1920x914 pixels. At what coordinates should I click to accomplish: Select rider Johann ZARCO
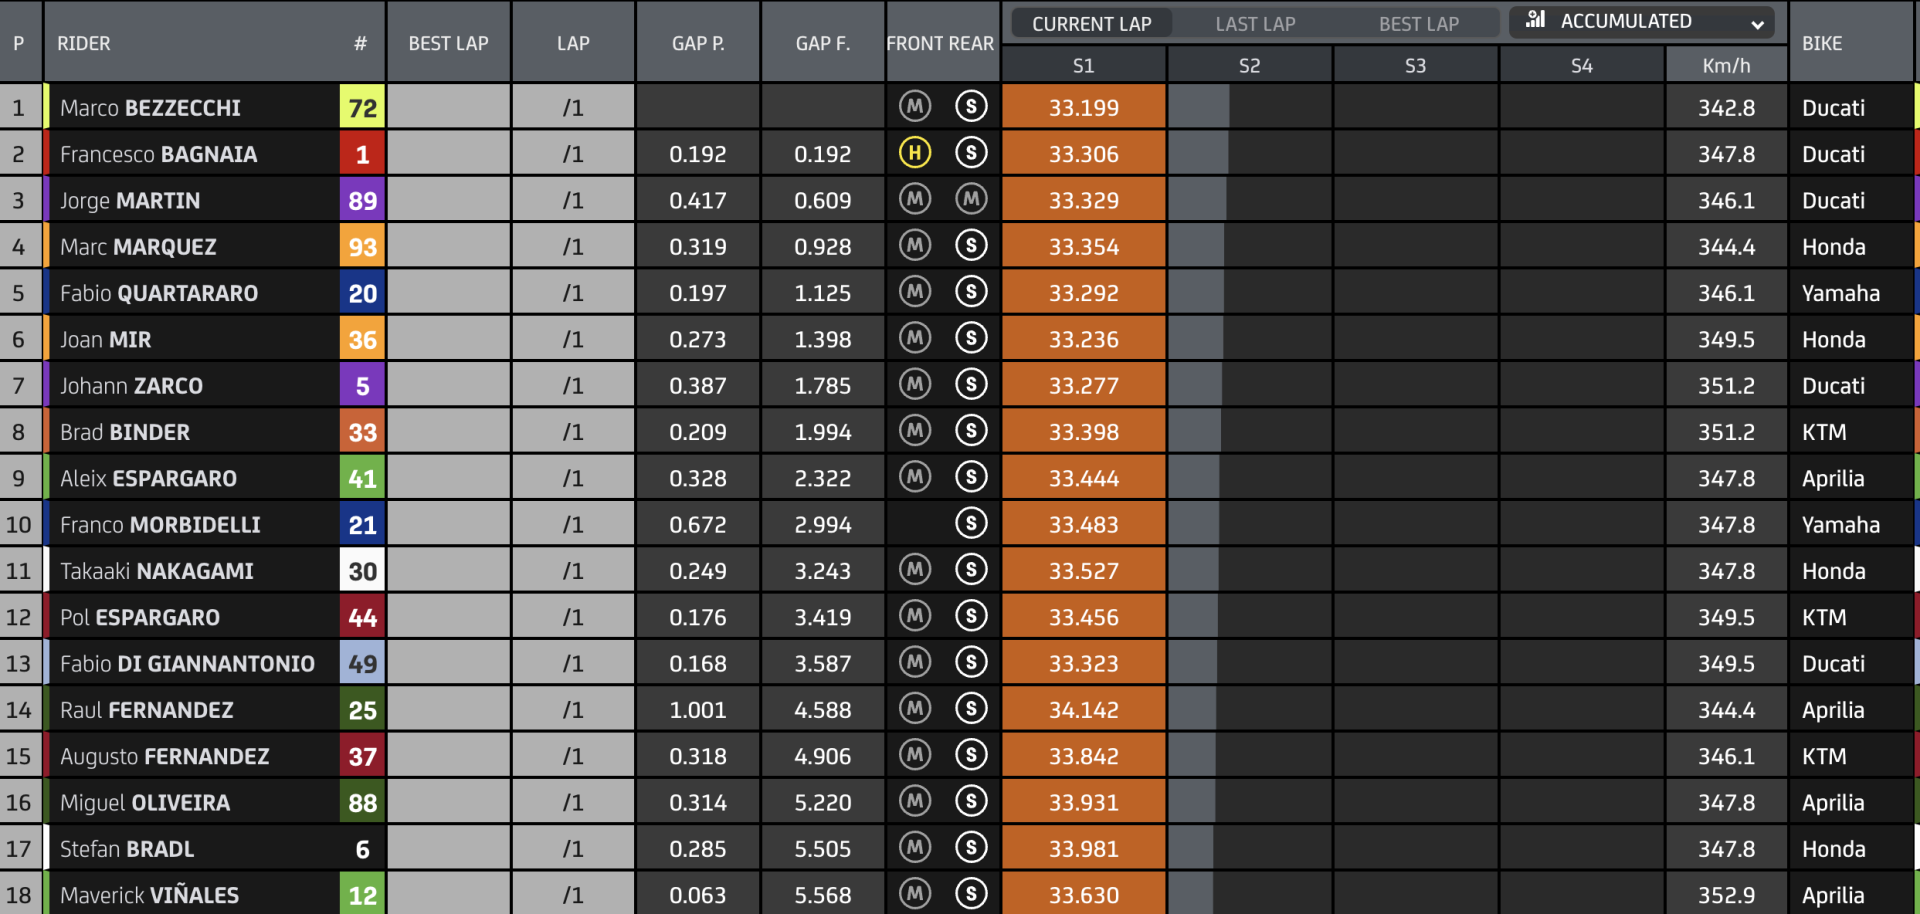coord(131,385)
